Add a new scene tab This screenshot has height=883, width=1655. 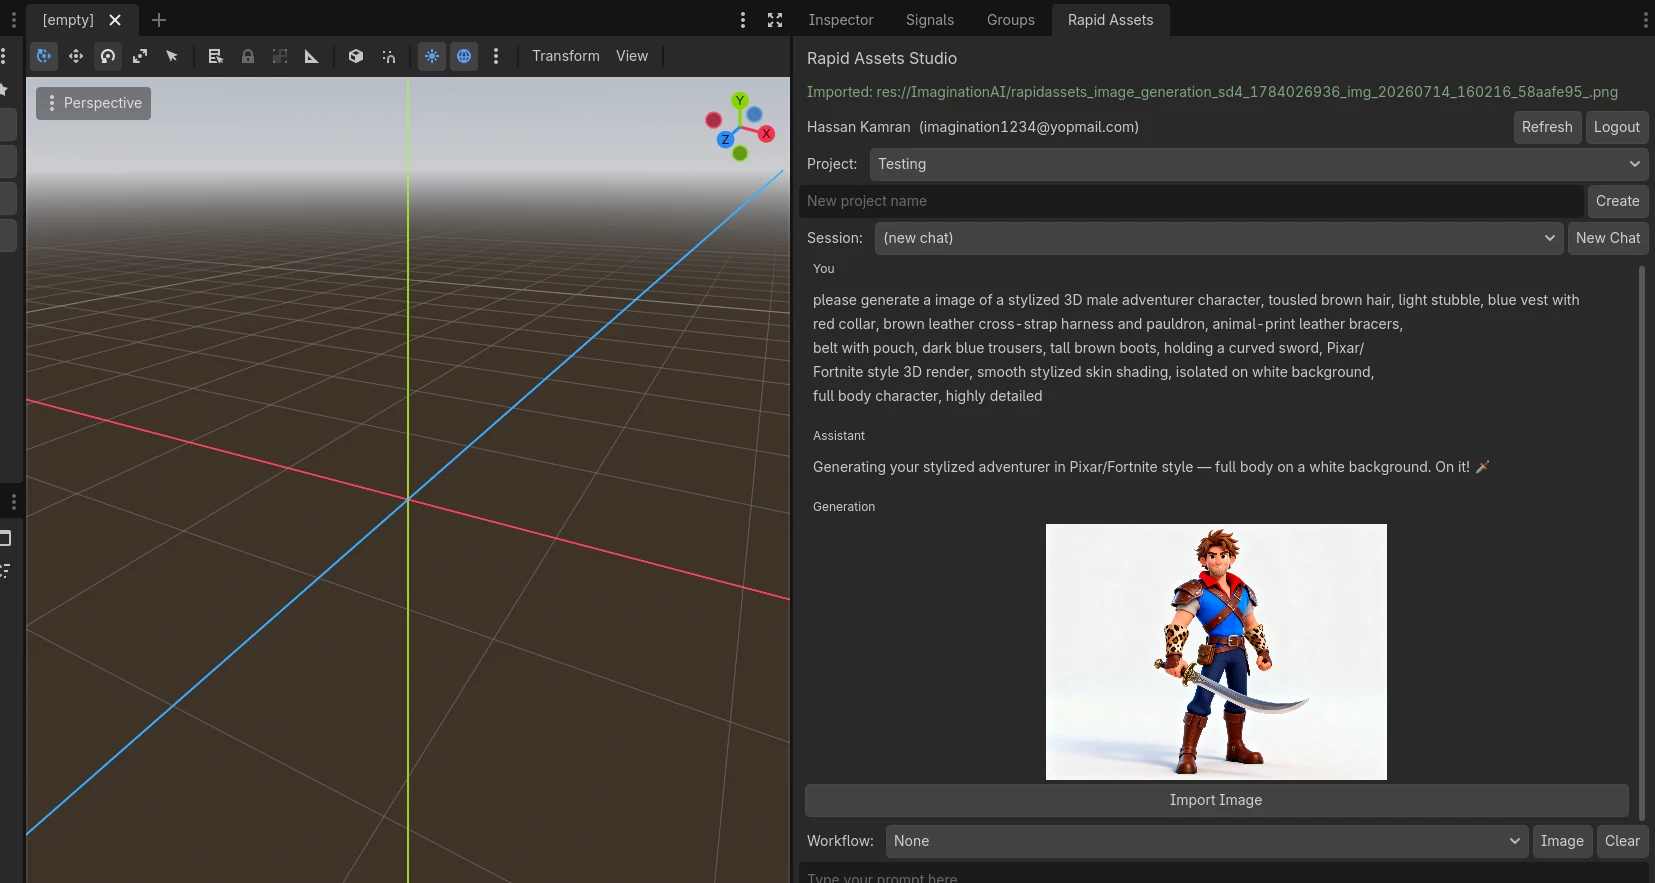159,20
